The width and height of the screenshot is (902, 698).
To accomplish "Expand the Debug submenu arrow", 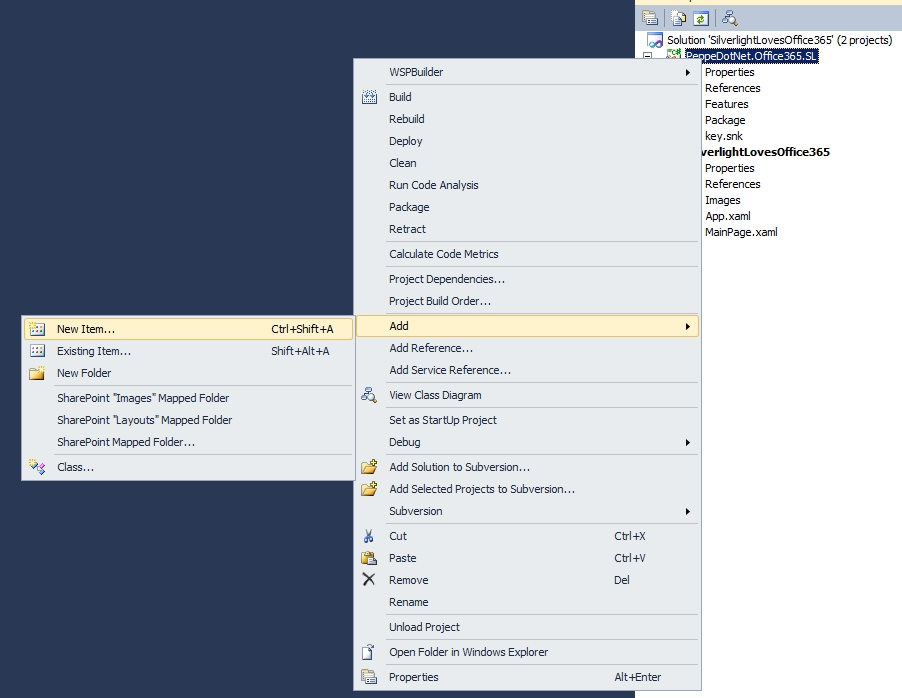I will pyautogui.click(x=687, y=442).
